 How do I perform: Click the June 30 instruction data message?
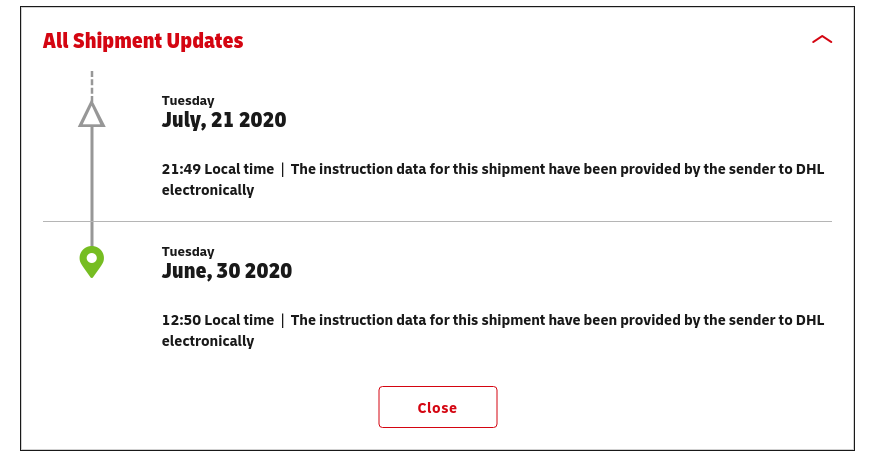(493, 330)
